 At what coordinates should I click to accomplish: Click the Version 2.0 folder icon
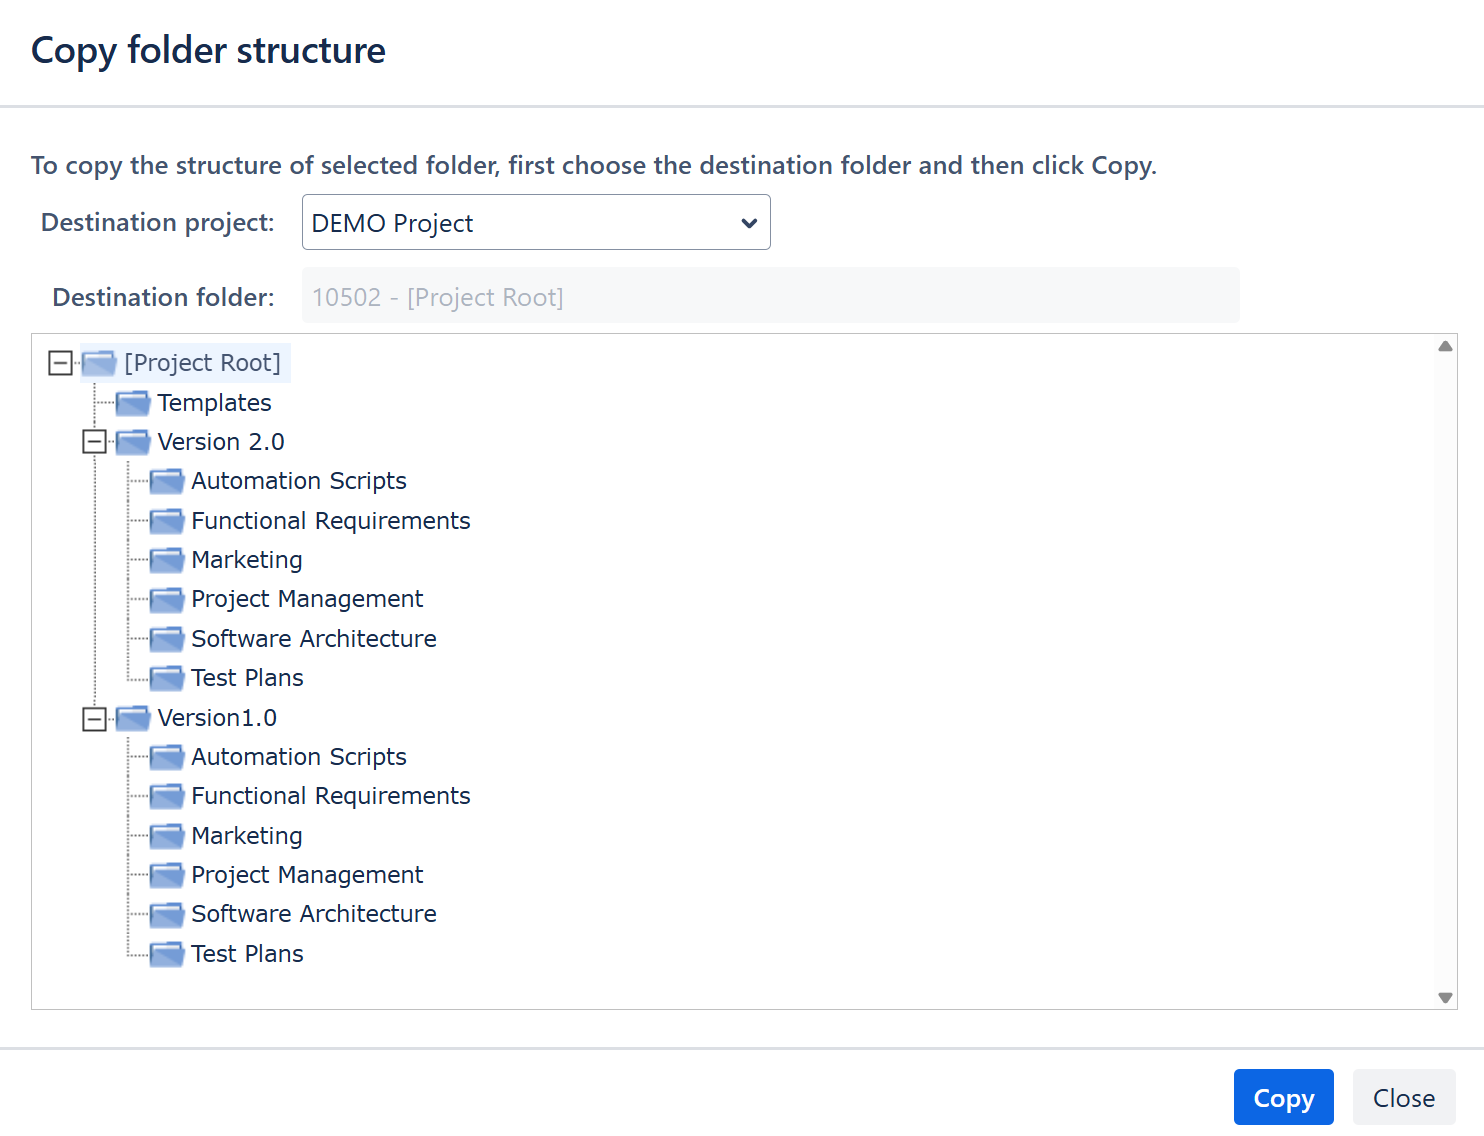coord(132,442)
